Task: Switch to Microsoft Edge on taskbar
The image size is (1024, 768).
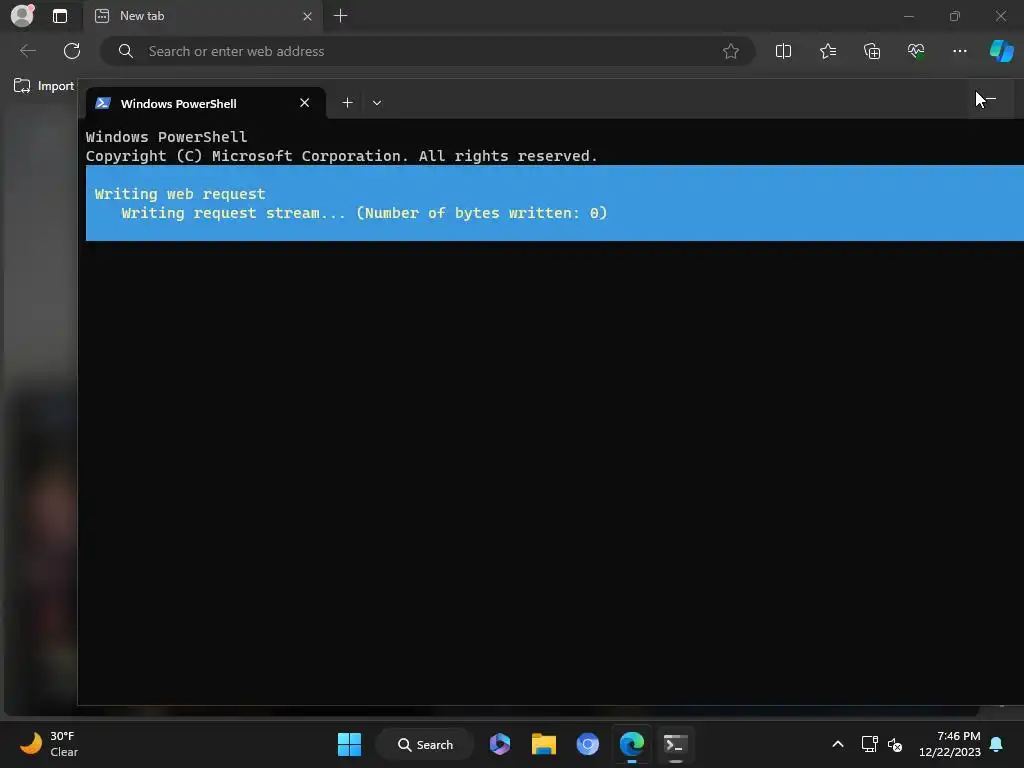Action: tap(632, 744)
